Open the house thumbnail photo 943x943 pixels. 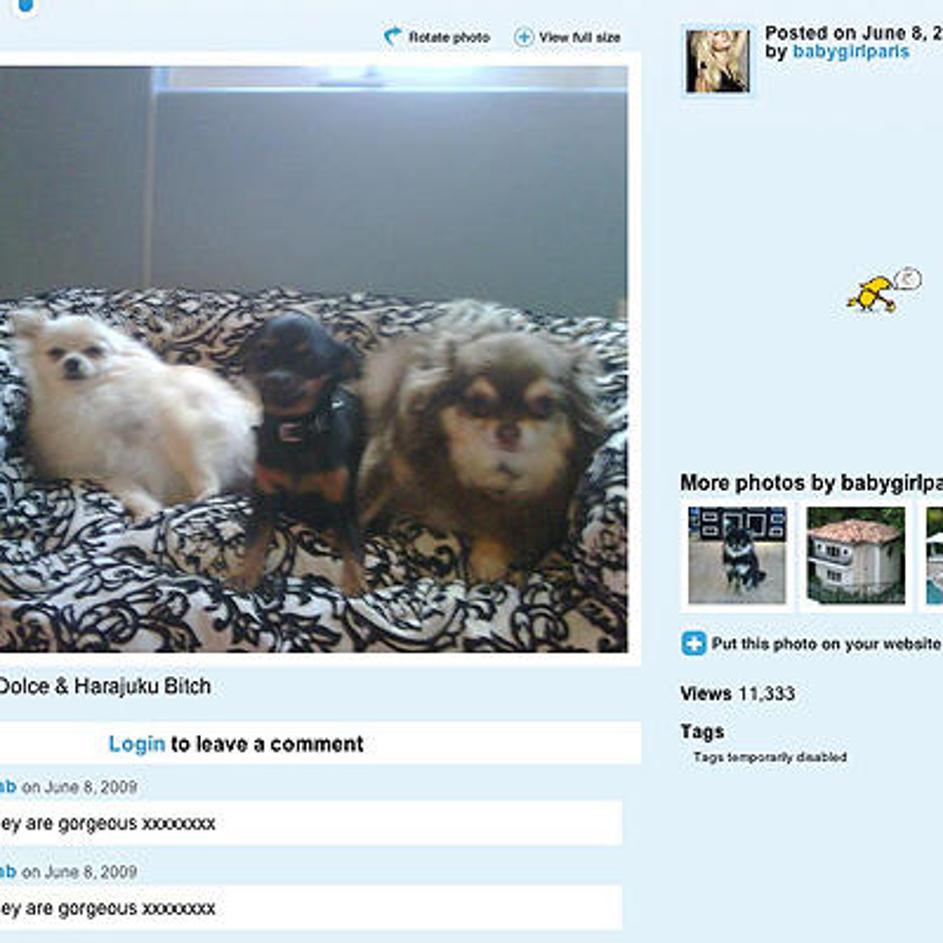pos(856,555)
